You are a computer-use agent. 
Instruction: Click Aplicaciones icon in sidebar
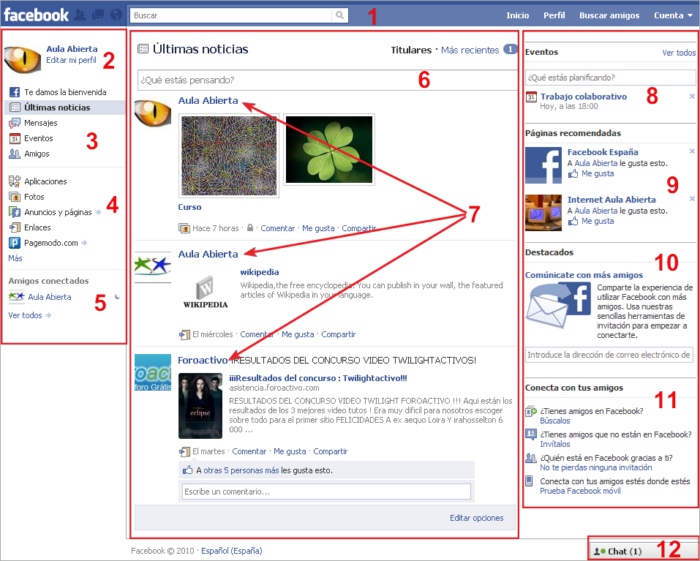(15, 181)
